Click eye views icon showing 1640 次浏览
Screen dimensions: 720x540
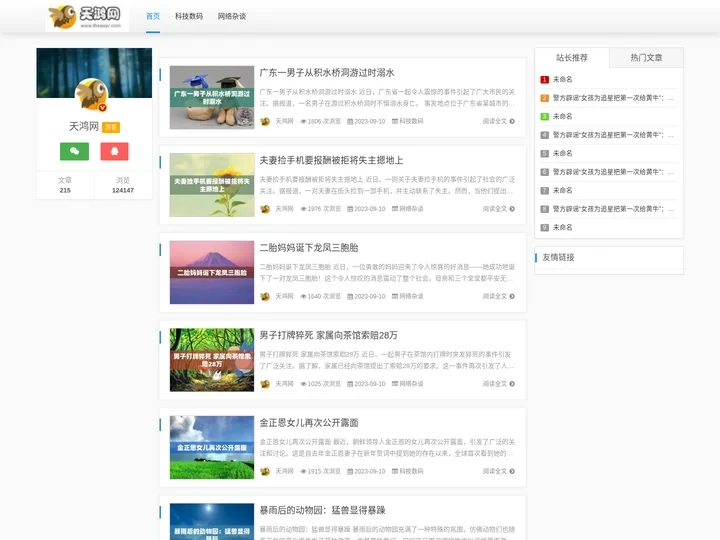pyautogui.click(x=303, y=296)
